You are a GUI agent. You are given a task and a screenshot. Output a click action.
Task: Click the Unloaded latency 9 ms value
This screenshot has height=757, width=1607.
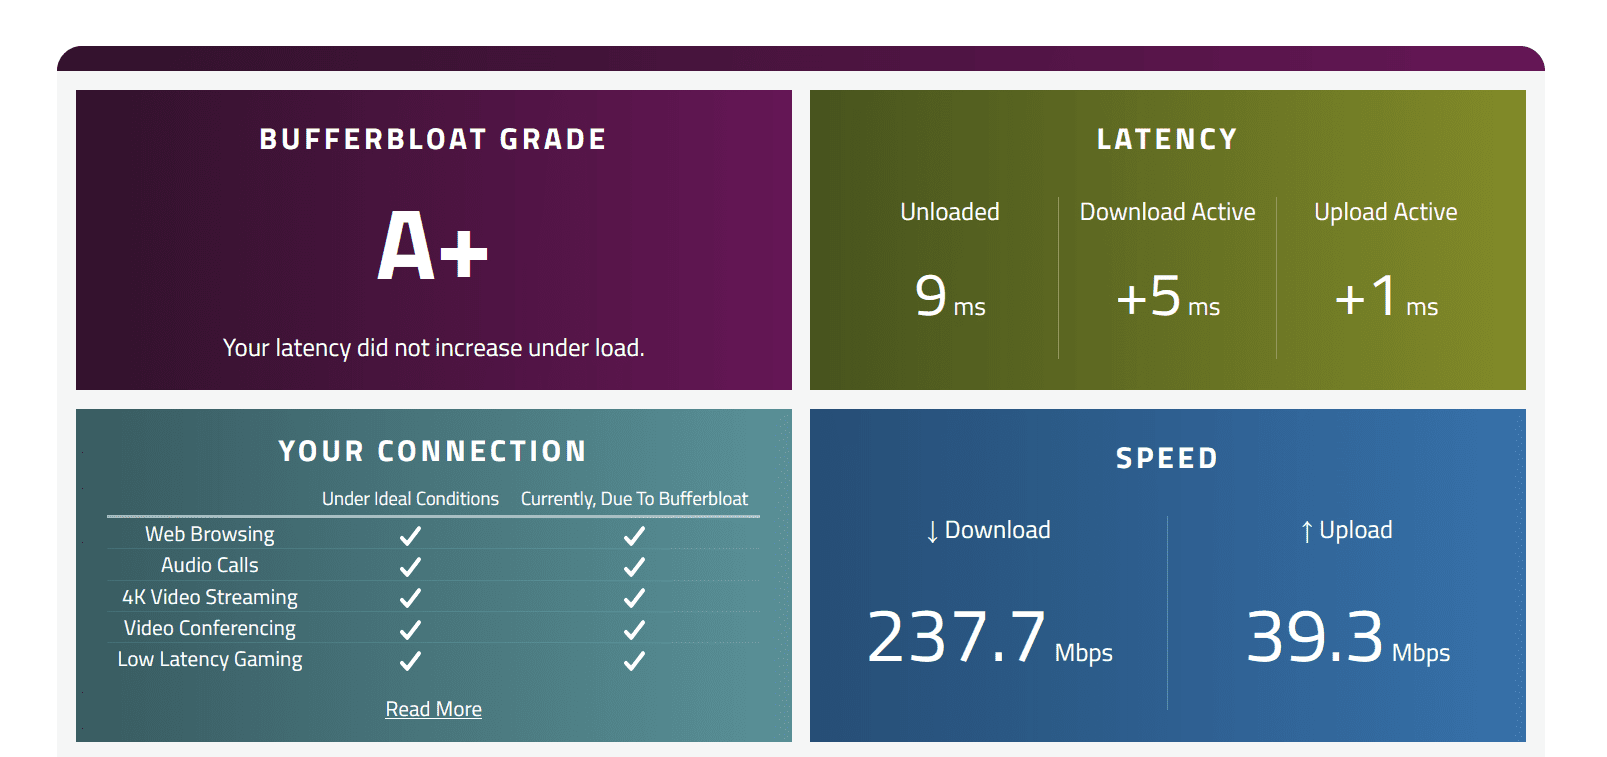coord(950,297)
